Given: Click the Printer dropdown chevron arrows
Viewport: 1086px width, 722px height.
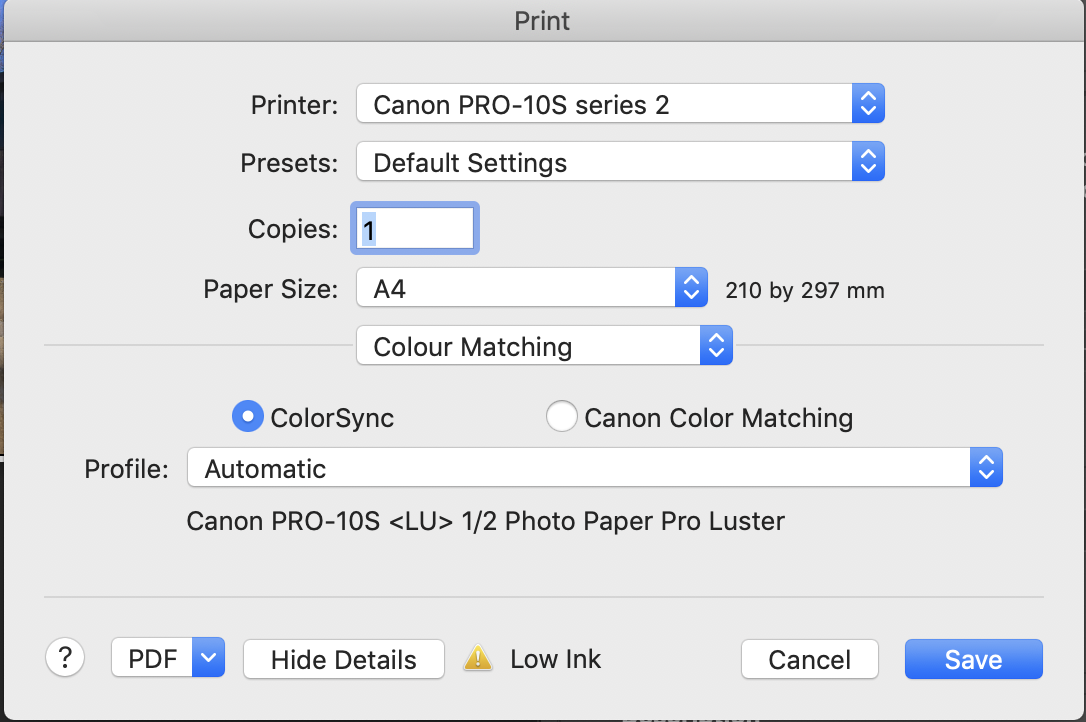Looking at the screenshot, I should pyautogui.click(x=868, y=103).
